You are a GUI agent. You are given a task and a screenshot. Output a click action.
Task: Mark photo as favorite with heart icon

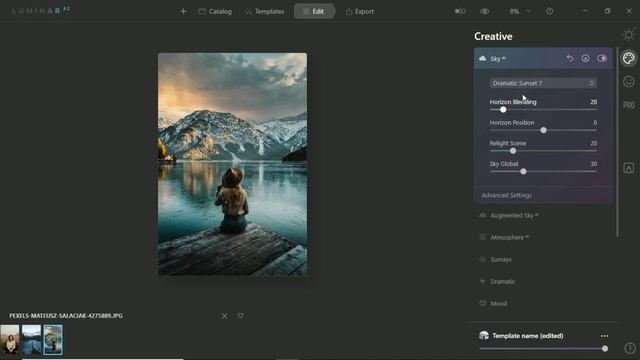tap(240, 316)
